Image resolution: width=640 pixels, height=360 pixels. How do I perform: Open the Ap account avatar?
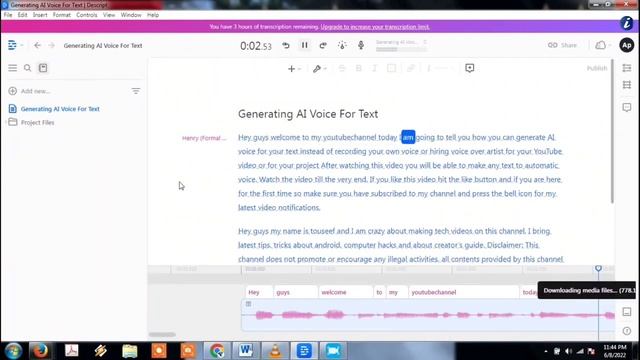[x=627, y=45]
